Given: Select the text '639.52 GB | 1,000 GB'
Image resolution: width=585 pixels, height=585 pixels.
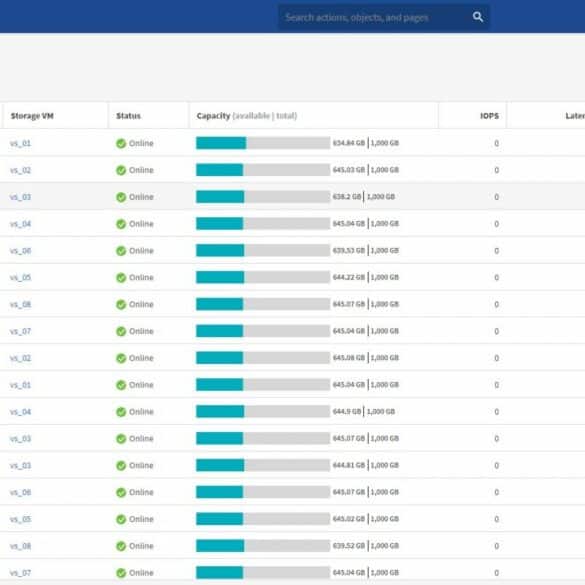Looking at the screenshot, I should (x=366, y=546).
